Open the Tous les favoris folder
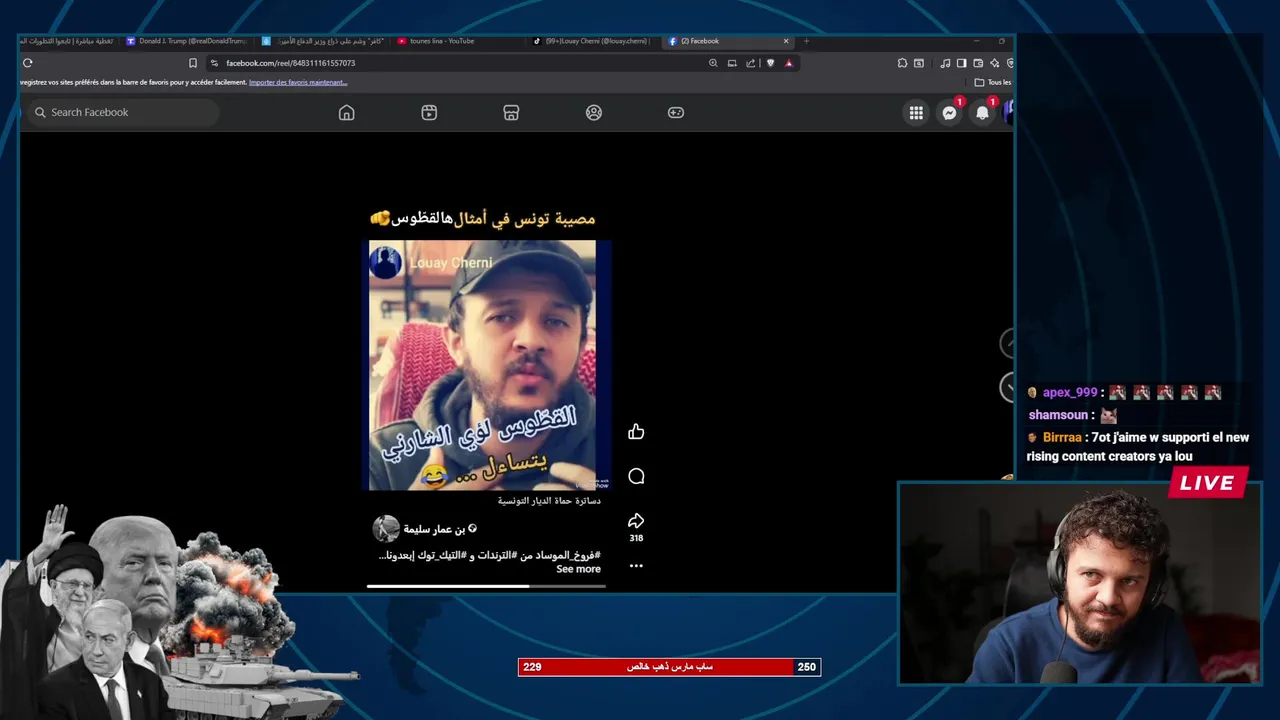The width and height of the screenshot is (1280, 720). (x=993, y=82)
